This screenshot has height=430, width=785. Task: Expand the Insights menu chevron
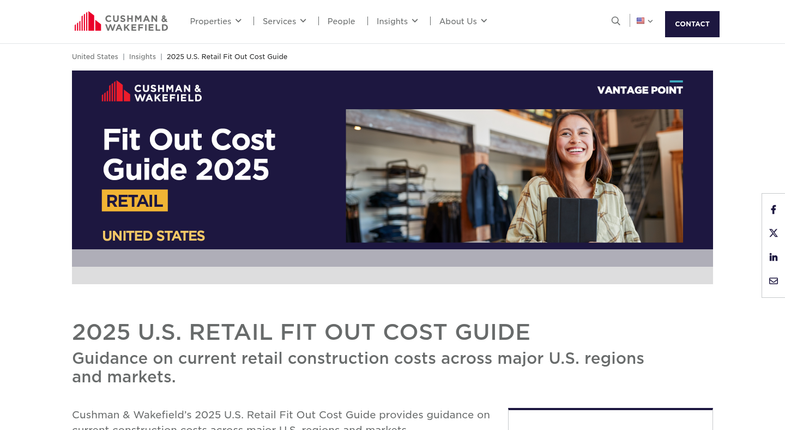pos(415,21)
